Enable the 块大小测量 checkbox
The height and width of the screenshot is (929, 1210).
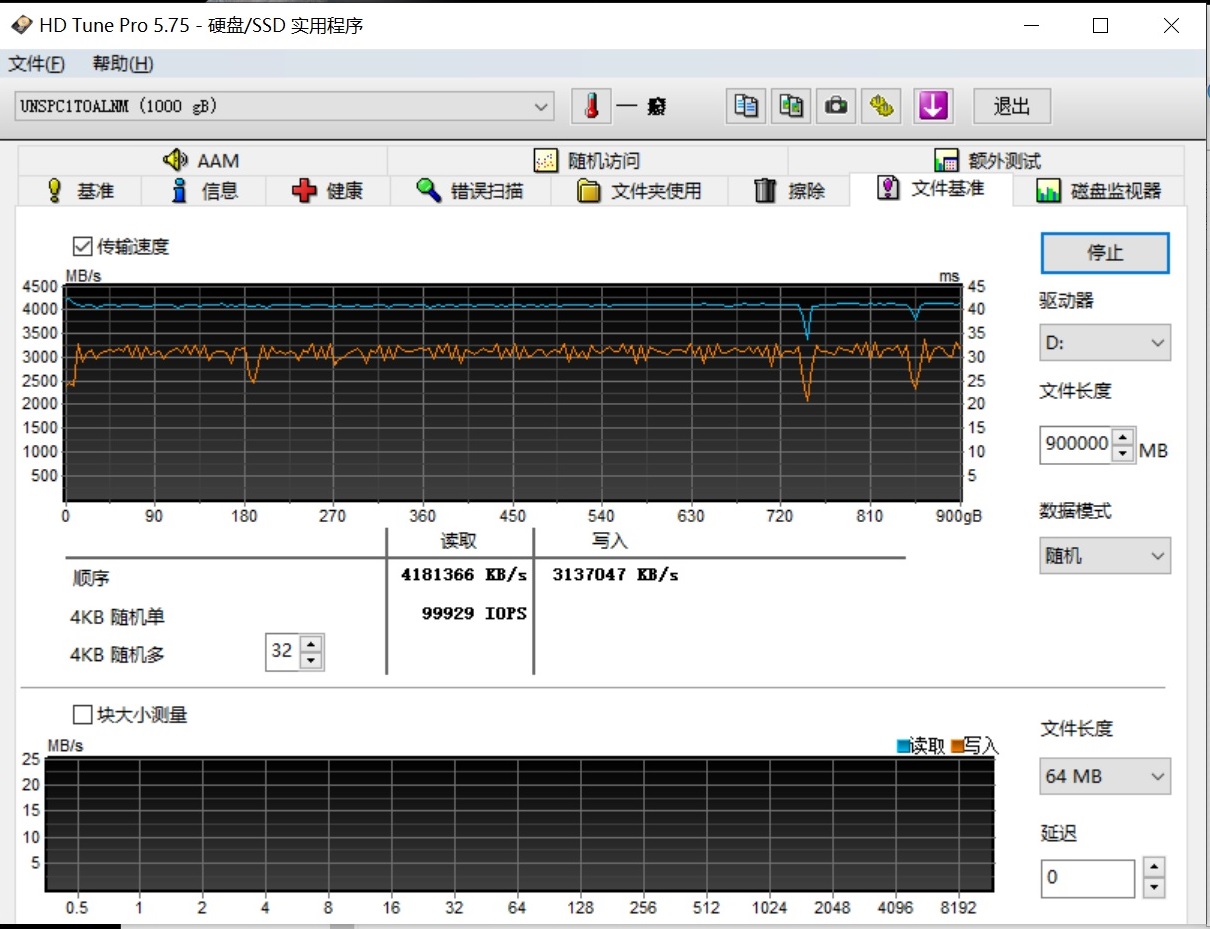point(82,715)
